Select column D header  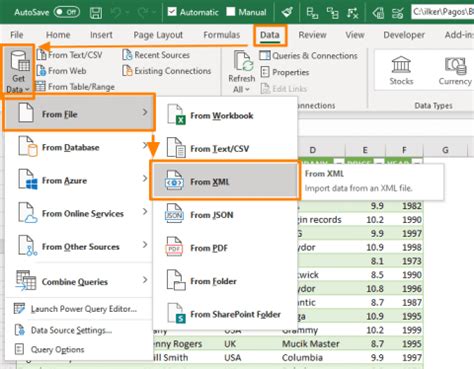[313, 150]
